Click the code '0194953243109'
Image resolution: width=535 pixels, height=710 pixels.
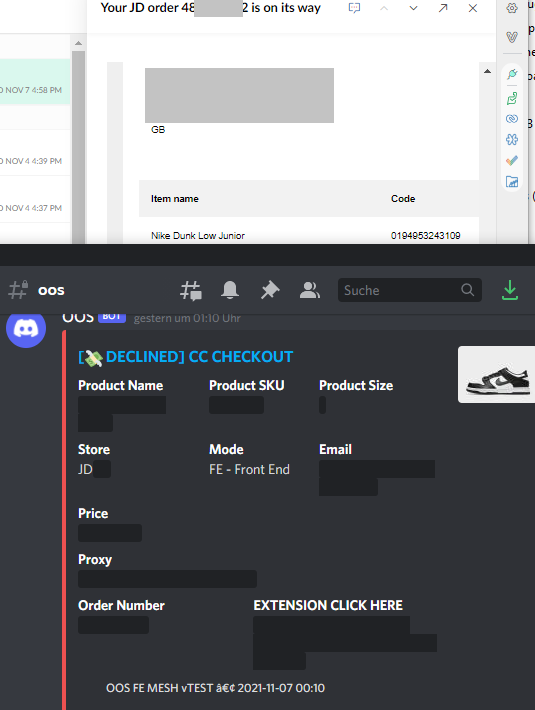(425, 235)
